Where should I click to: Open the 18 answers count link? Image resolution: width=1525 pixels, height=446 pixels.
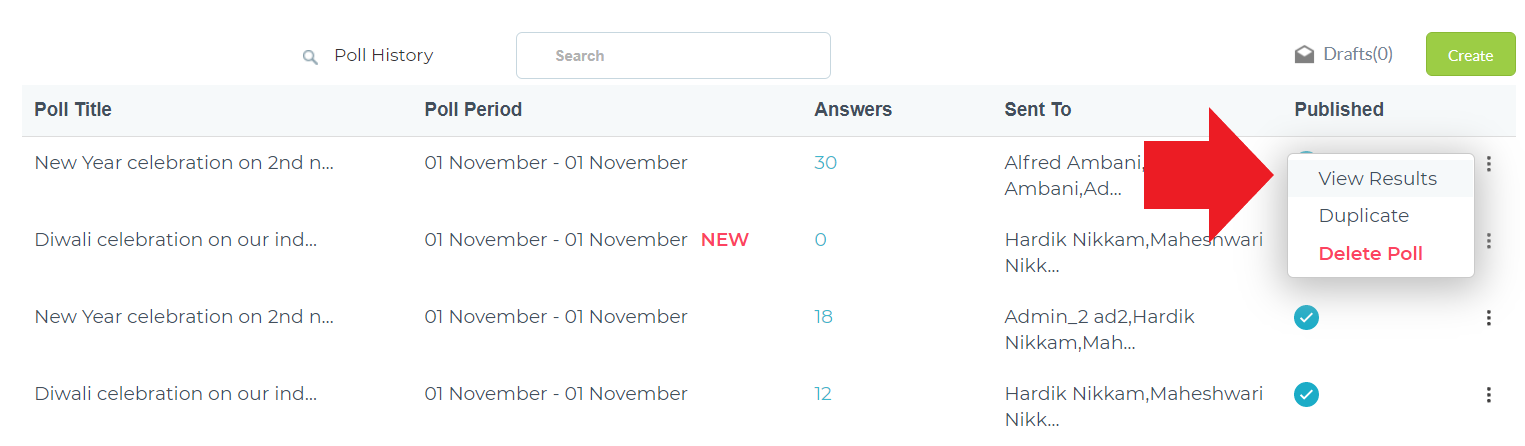click(x=823, y=317)
